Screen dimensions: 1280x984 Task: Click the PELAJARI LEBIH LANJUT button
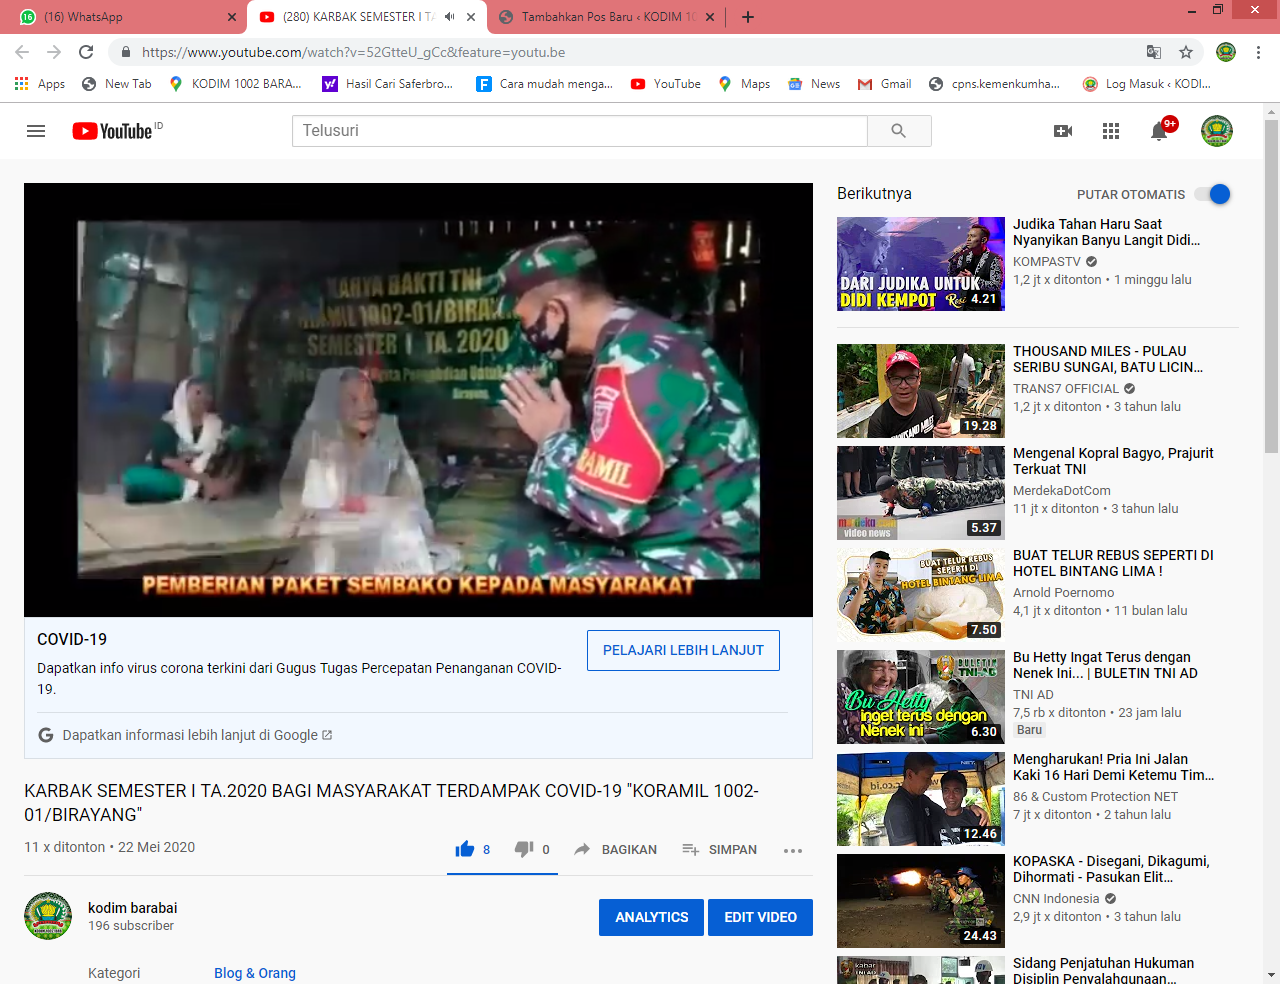[x=683, y=650]
